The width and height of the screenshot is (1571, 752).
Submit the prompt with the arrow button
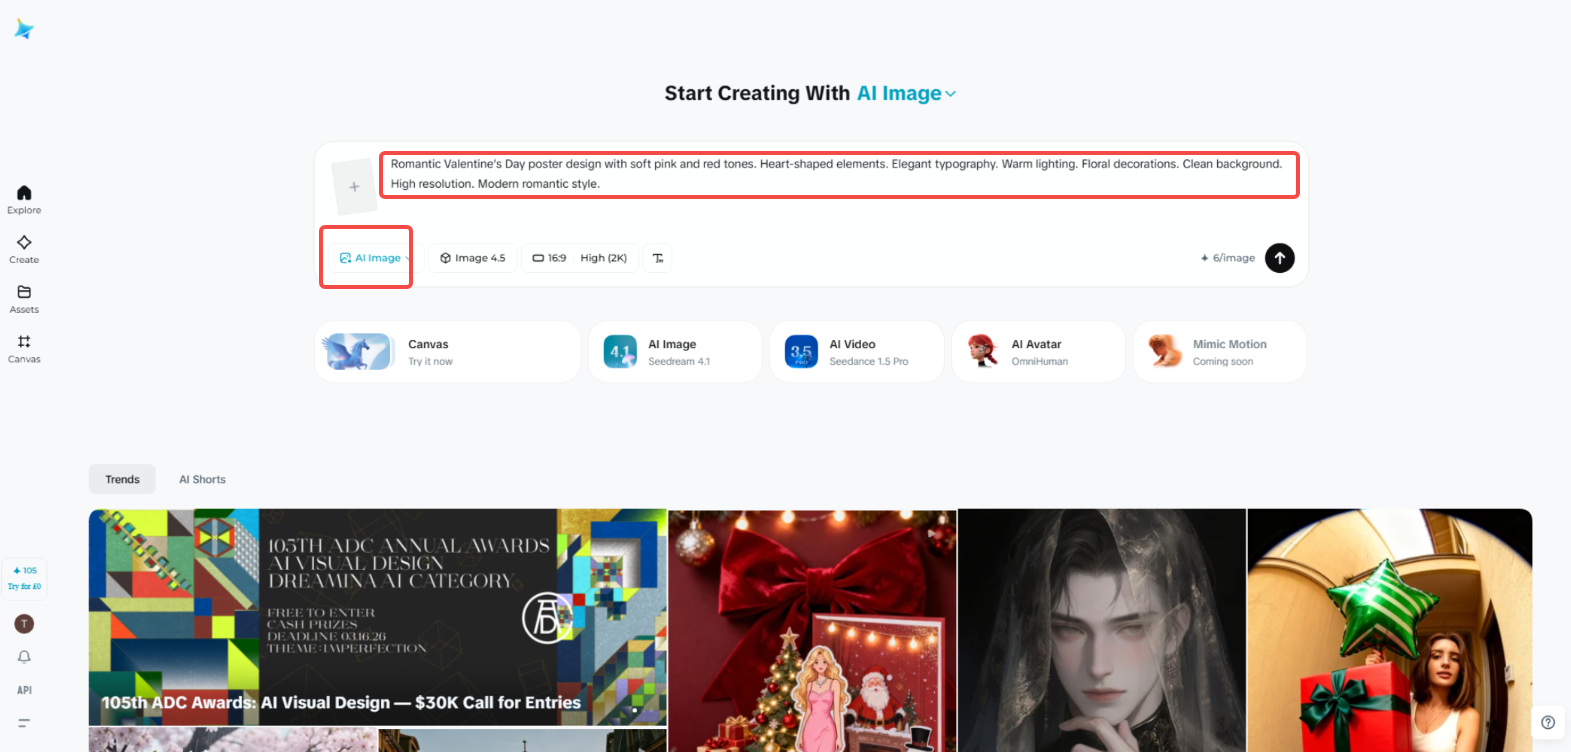tap(1280, 258)
